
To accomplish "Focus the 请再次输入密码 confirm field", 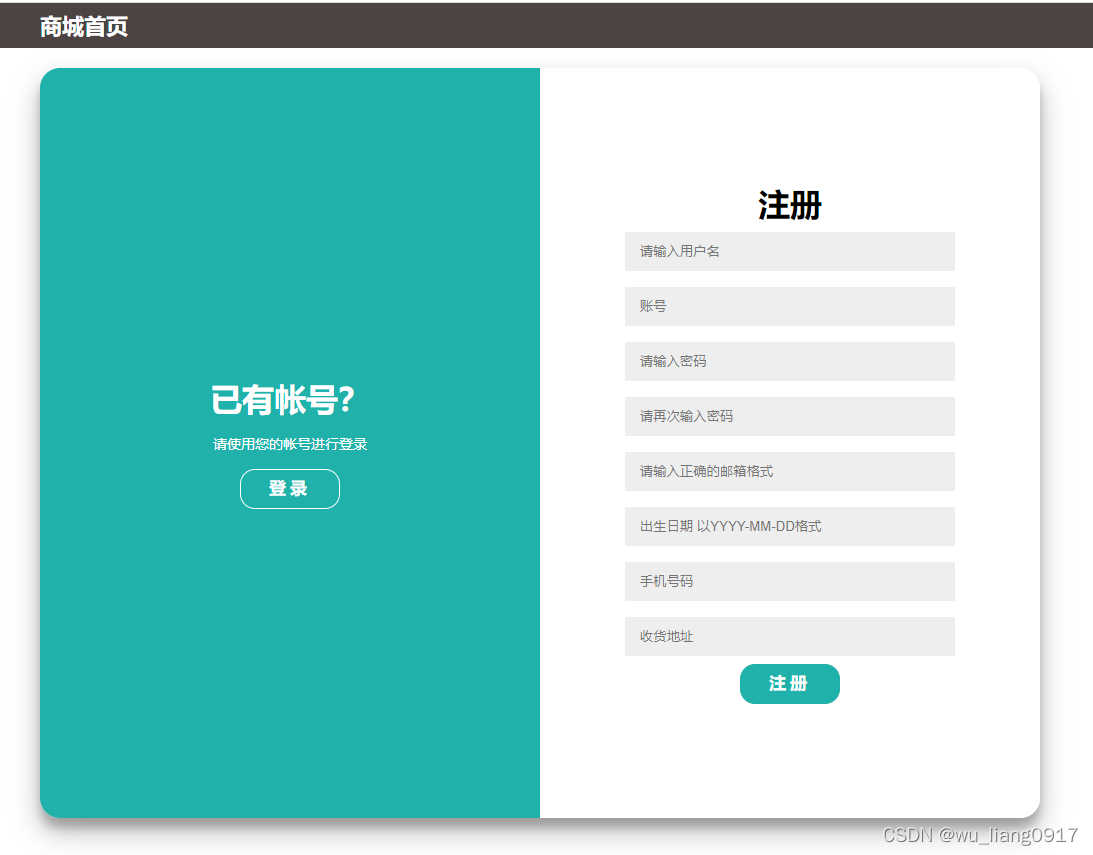I will (x=790, y=416).
